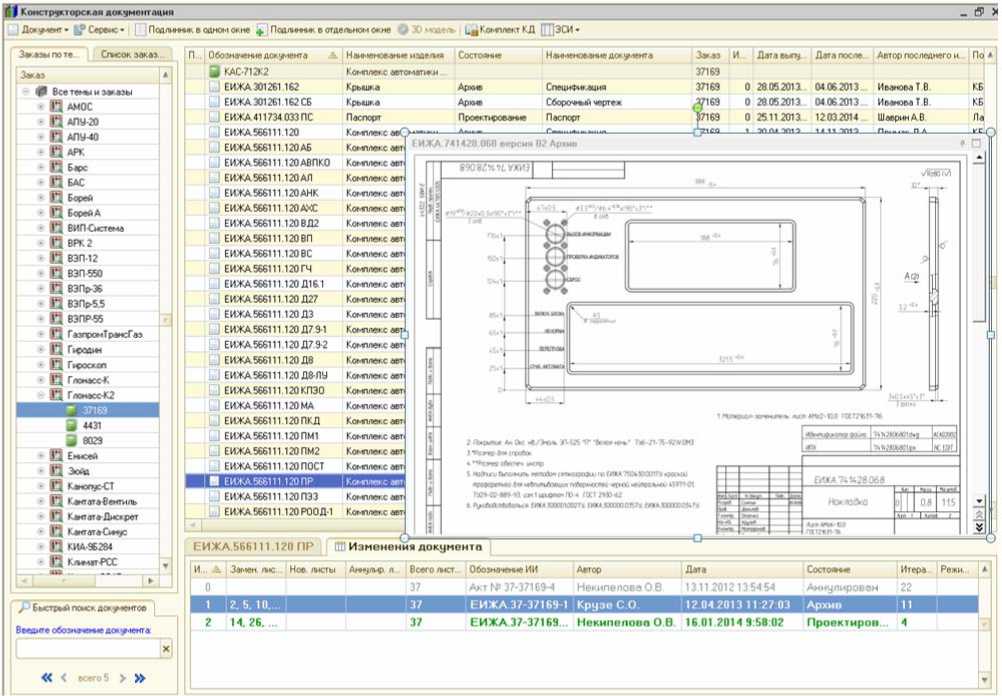Click KAC-712K2 green document icon

215,72
